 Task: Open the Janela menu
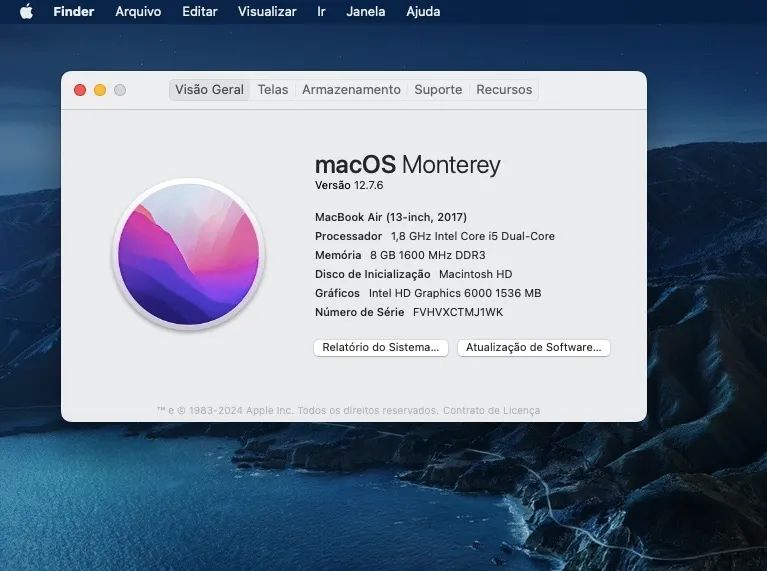365,12
